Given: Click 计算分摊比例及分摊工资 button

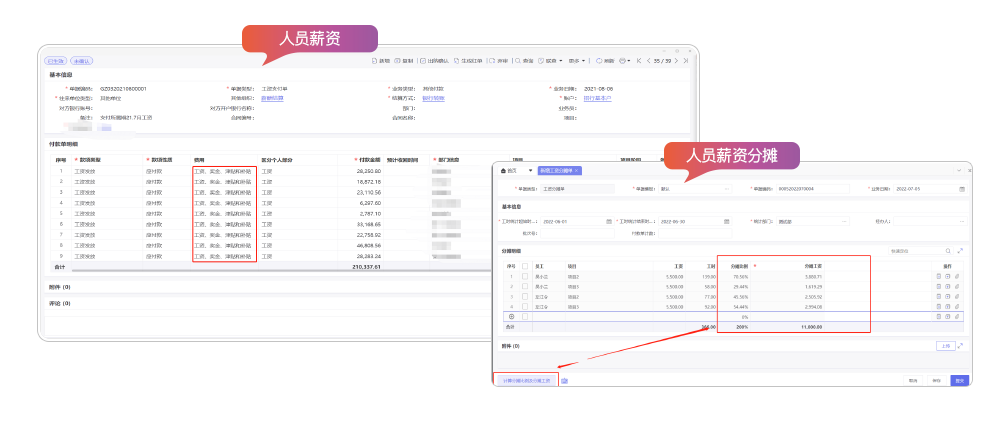Looking at the screenshot, I should tap(526, 380).
